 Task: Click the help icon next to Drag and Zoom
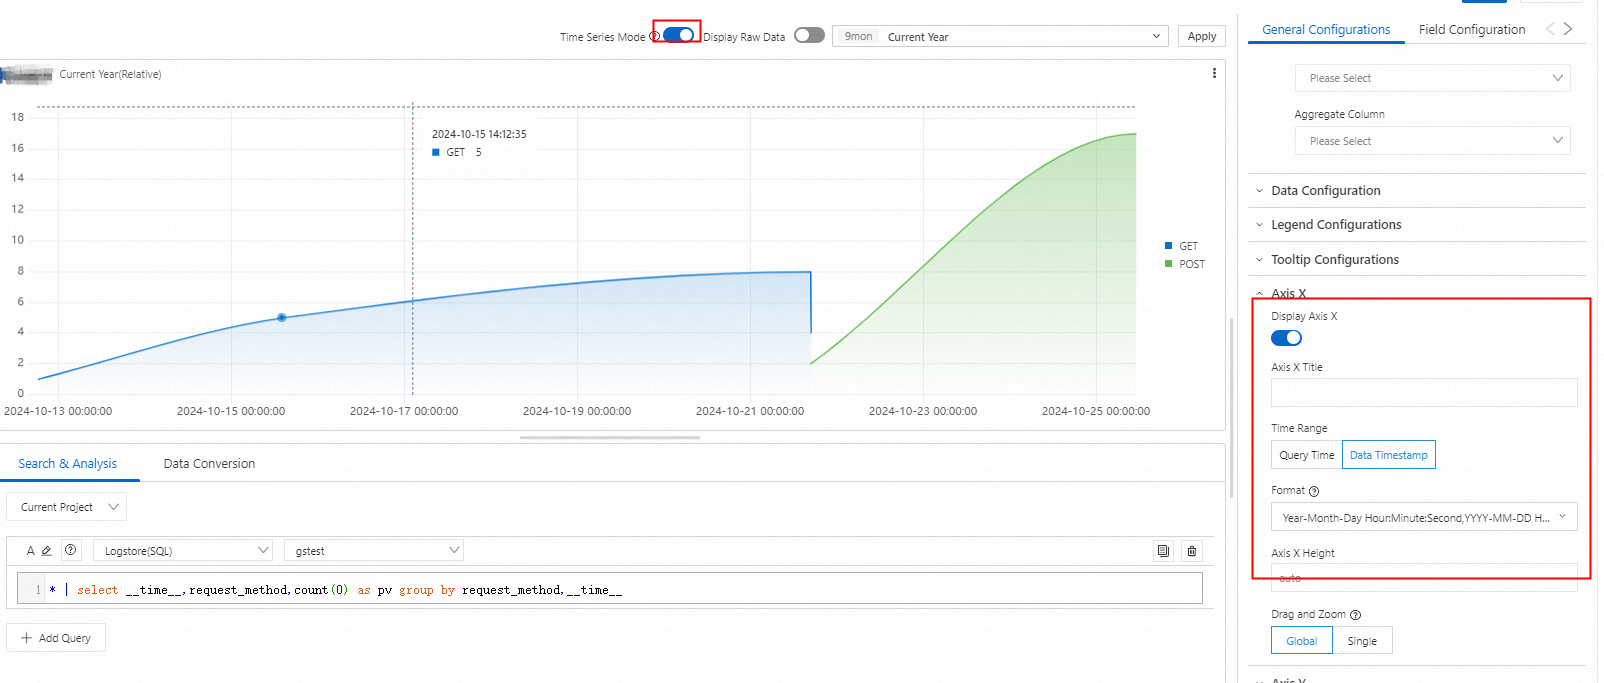click(1355, 615)
